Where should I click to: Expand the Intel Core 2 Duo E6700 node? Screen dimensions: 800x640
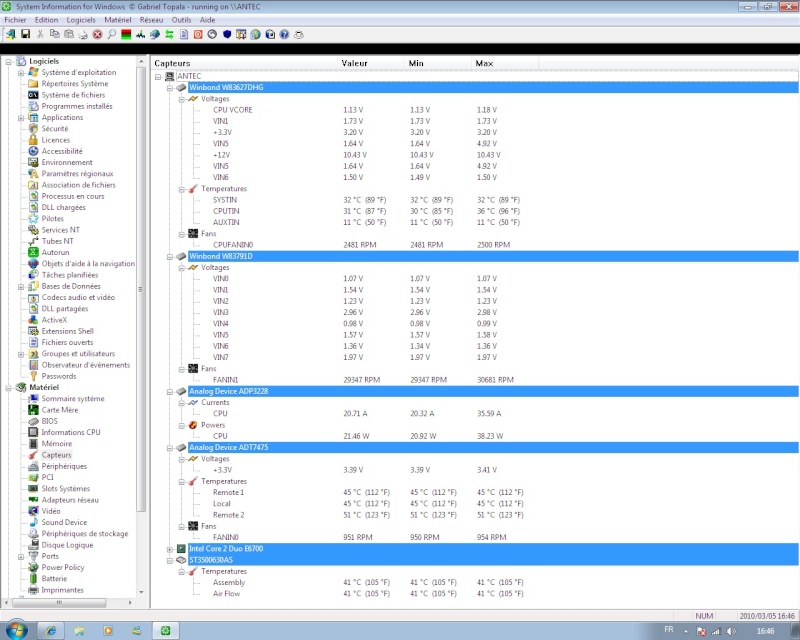170,550
